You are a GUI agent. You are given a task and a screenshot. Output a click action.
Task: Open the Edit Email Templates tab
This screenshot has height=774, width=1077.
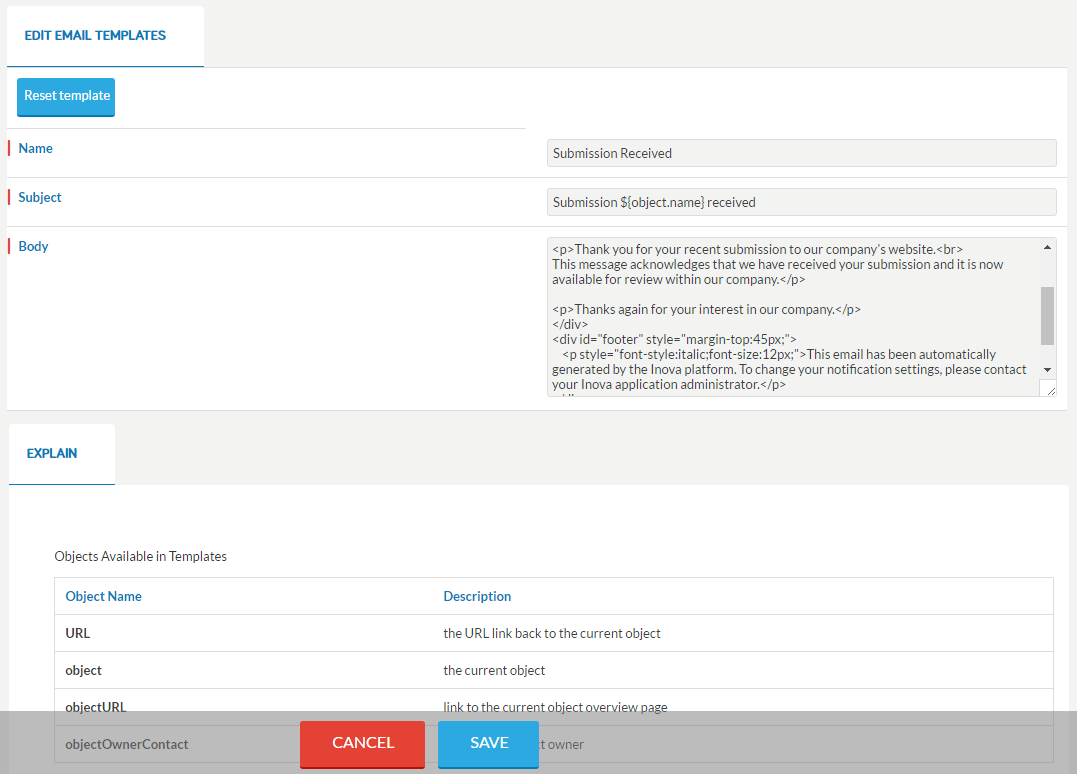point(105,36)
